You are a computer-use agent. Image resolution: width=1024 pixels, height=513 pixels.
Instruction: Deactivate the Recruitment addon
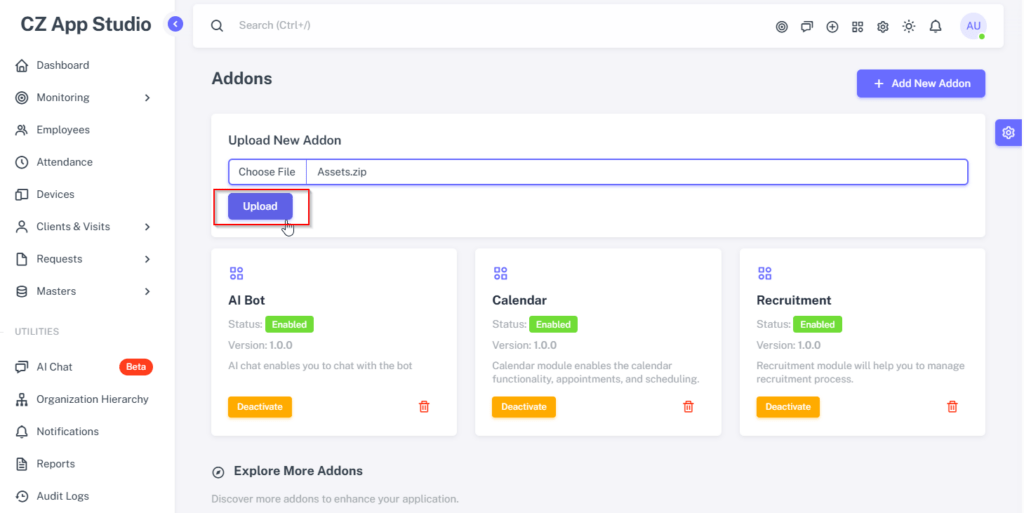tap(788, 407)
